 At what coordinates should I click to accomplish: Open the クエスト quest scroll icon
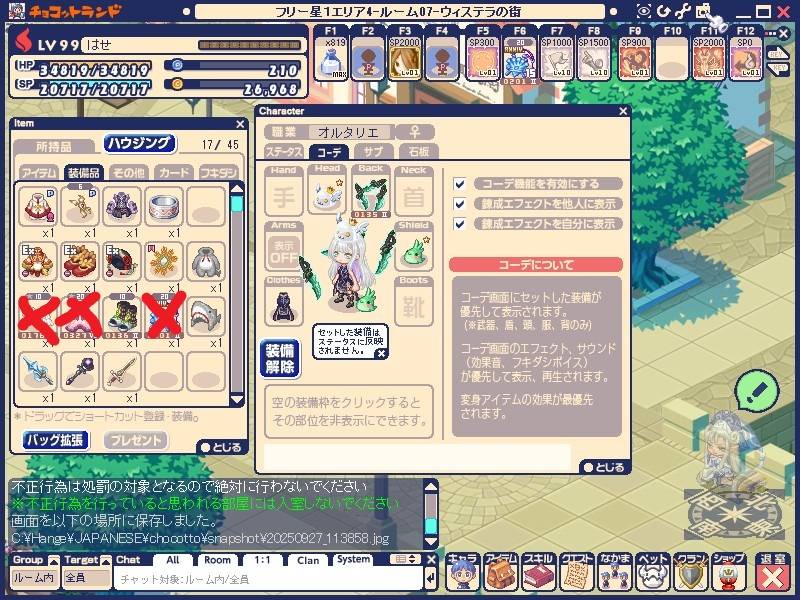[576, 572]
